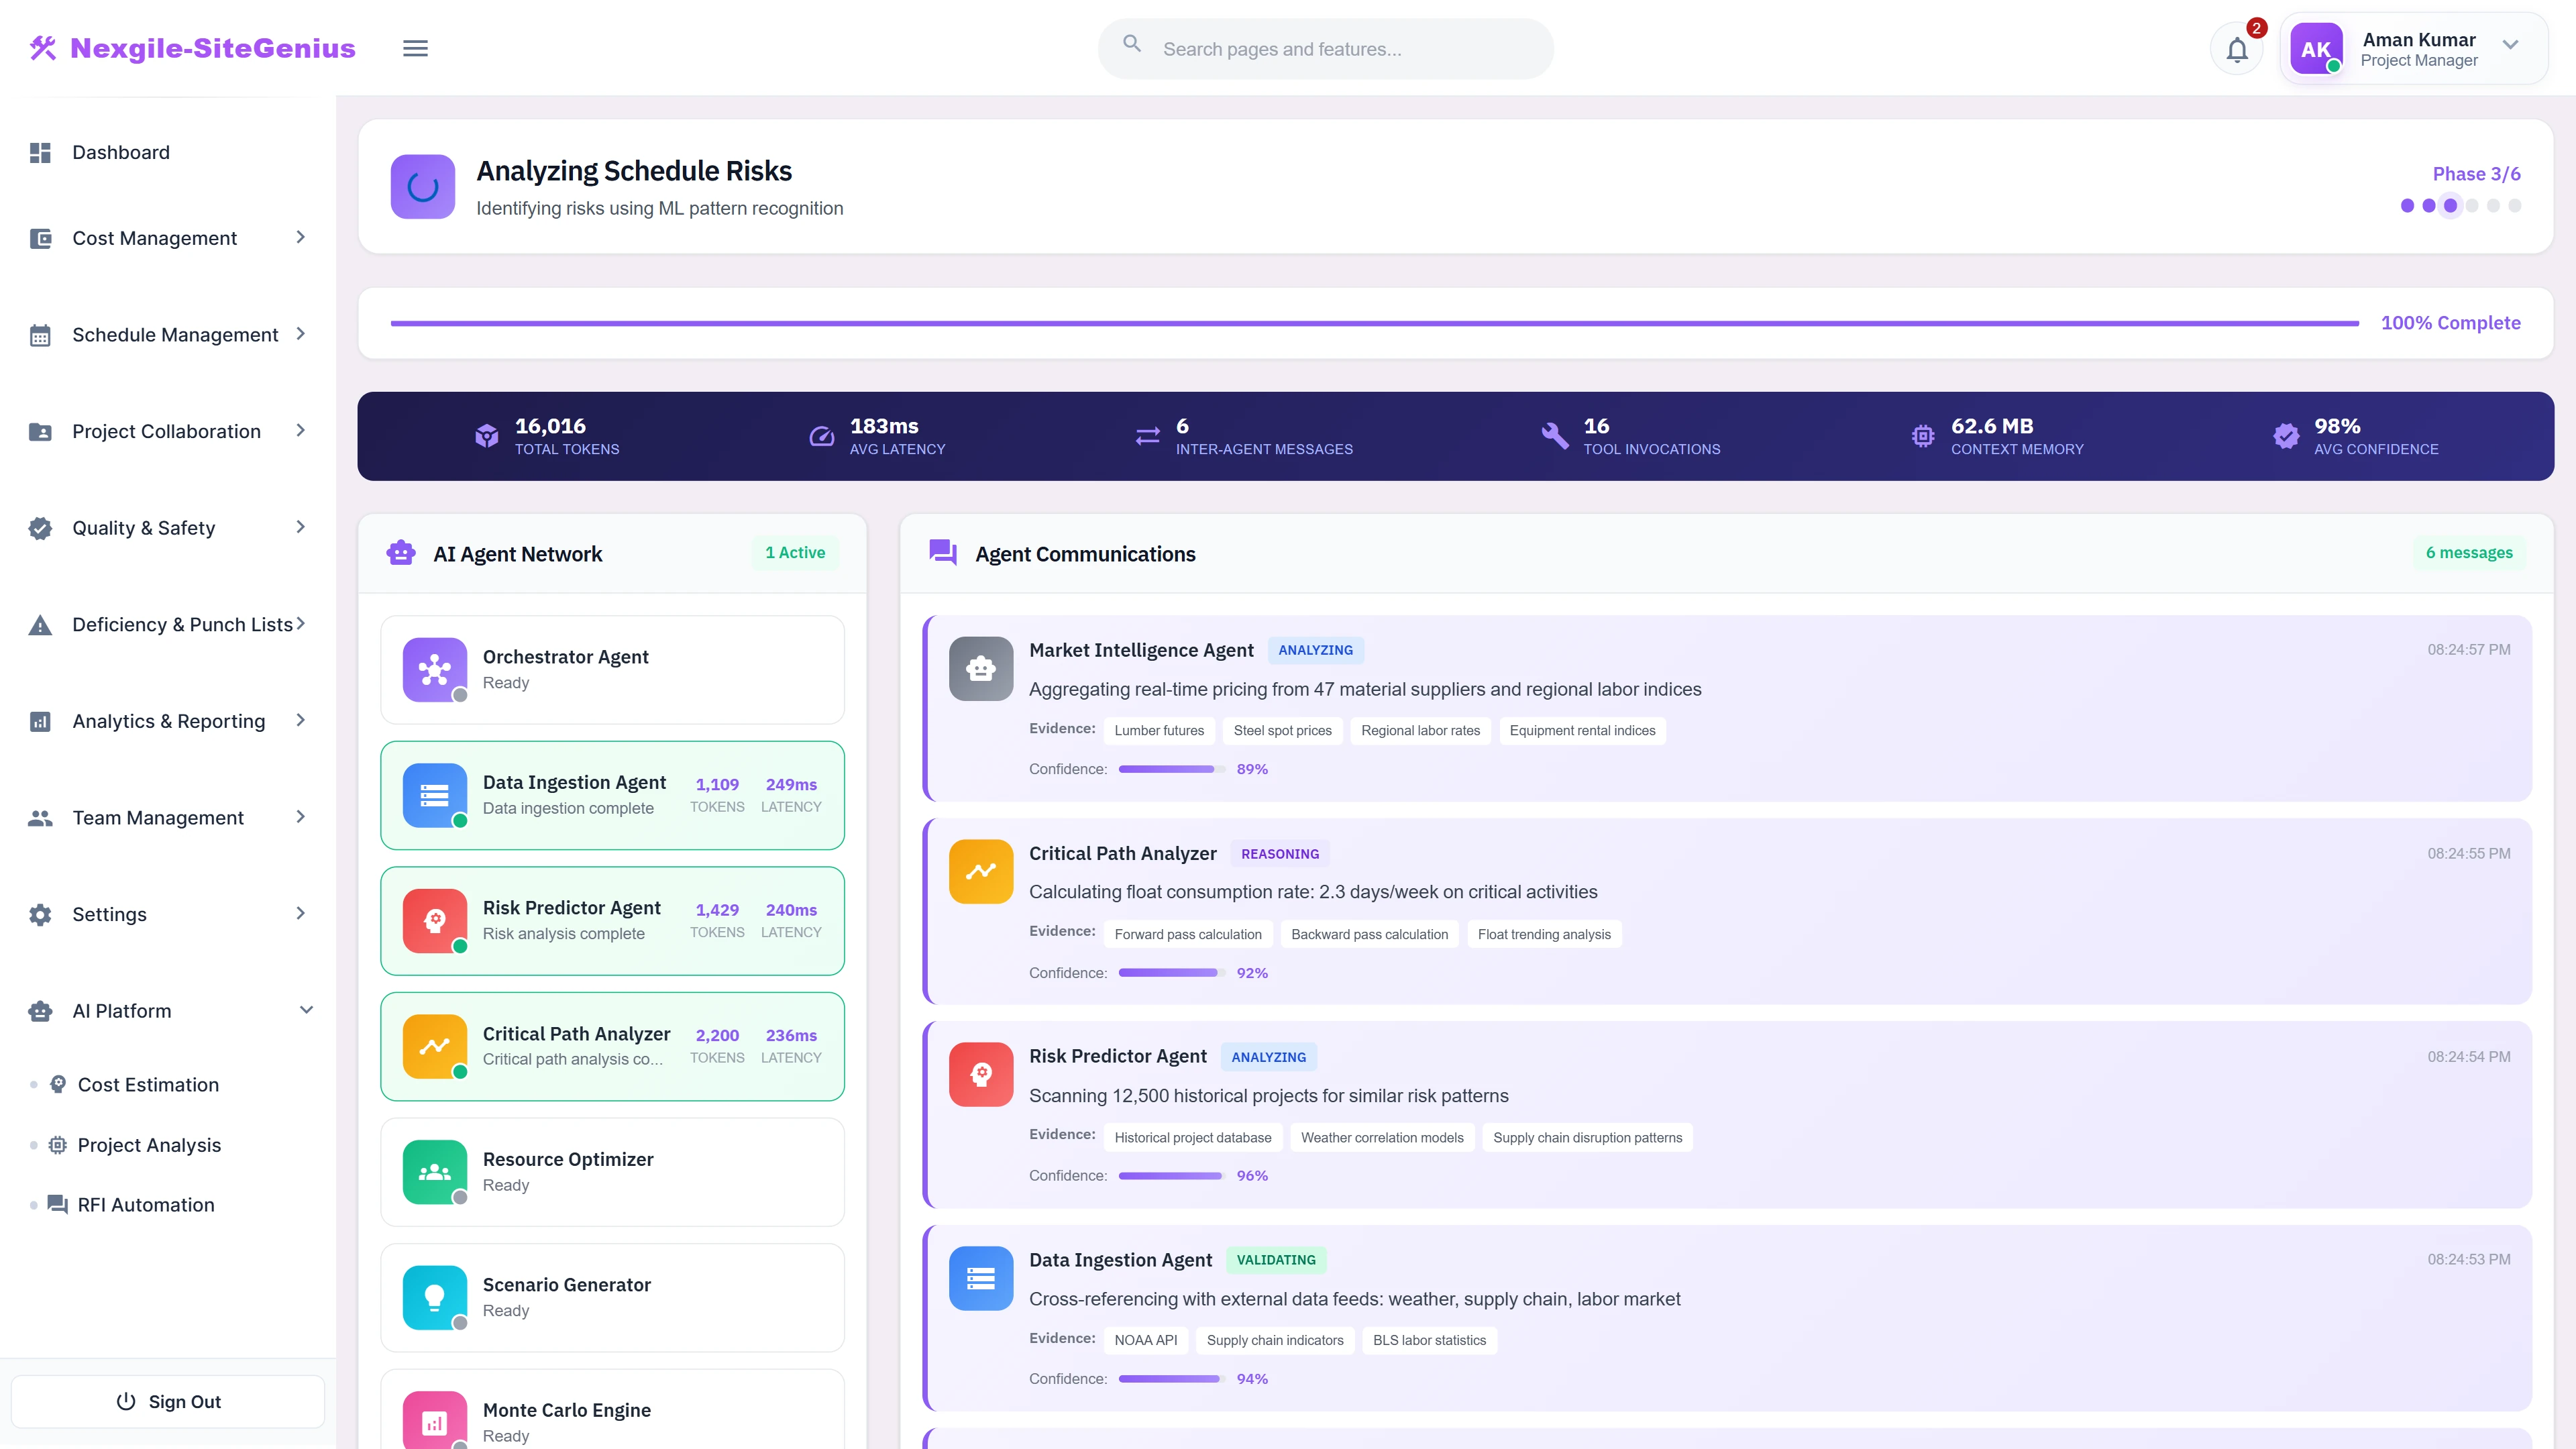Click the Scenario Generator lightbulb icon
The image size is (2576, 1449).
coord(434,1297)
